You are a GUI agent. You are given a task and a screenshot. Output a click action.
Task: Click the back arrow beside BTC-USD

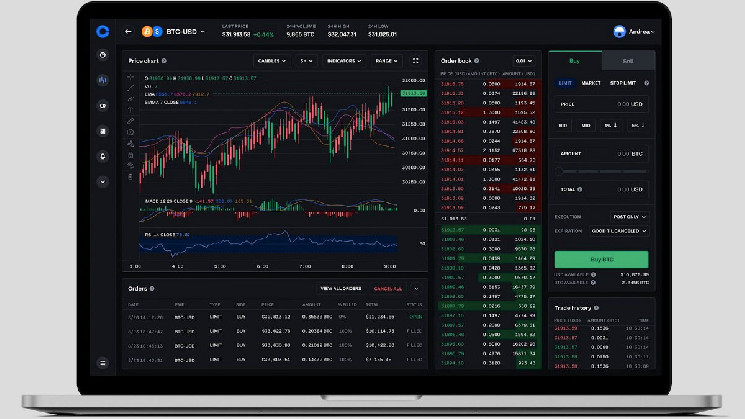[x=128, y=31]
